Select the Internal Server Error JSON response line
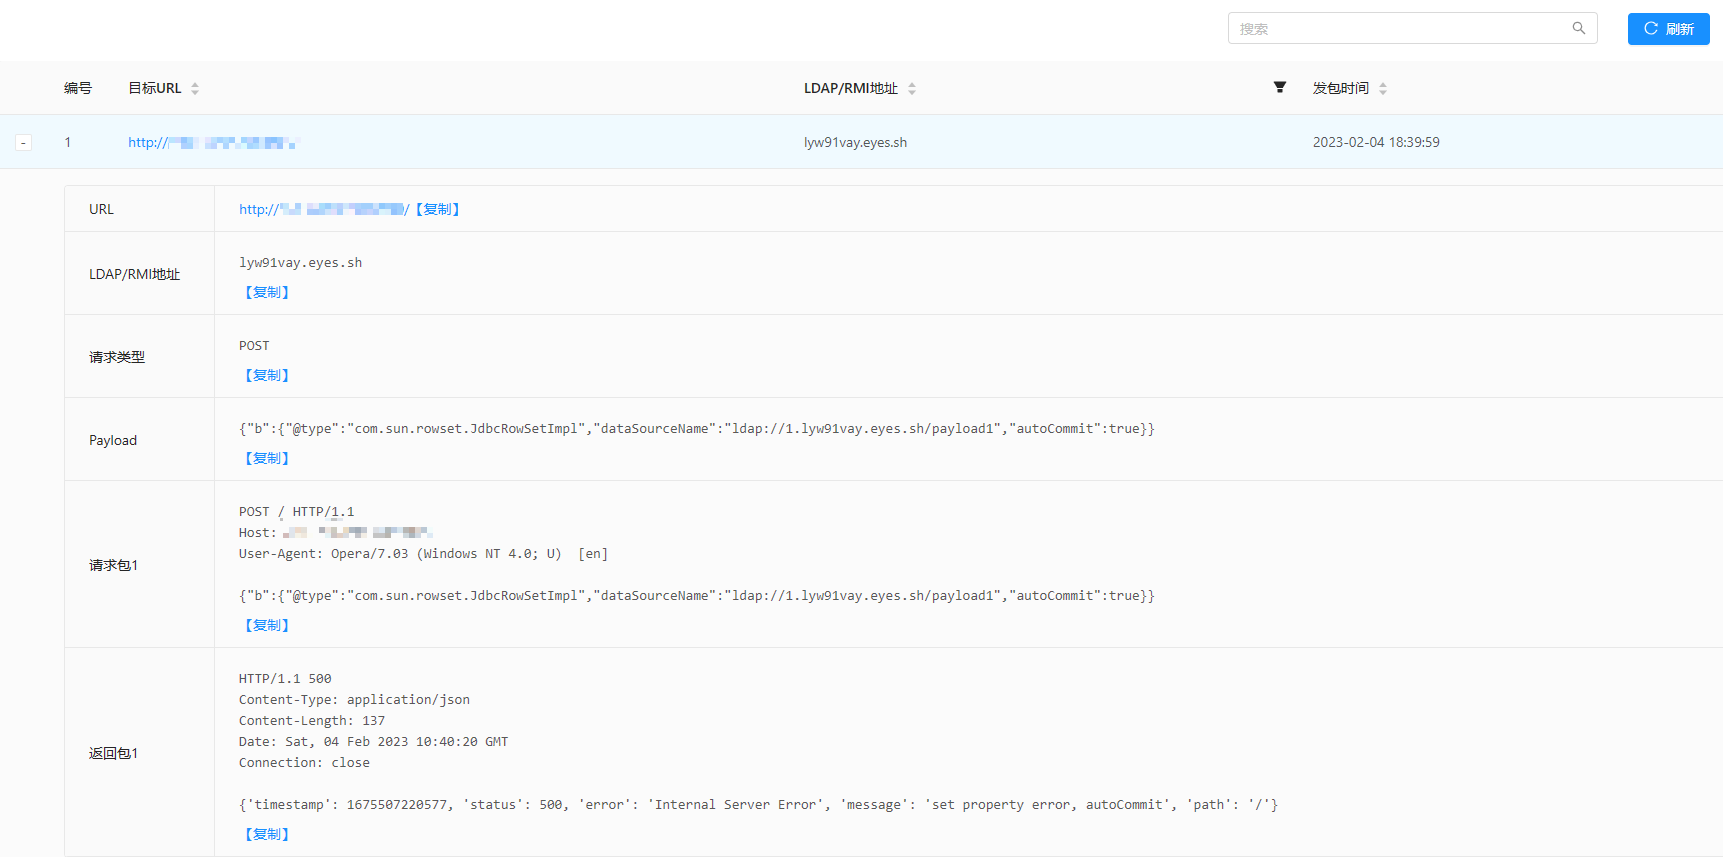Screen dimensions: 1723x857 click(758, 804)
